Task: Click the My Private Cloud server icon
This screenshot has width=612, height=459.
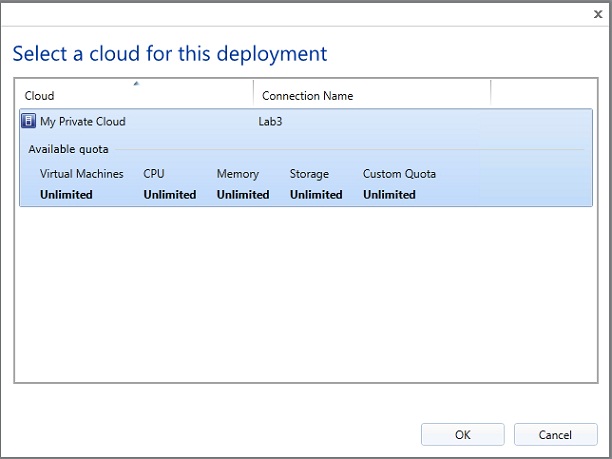Action: [28, 121]
